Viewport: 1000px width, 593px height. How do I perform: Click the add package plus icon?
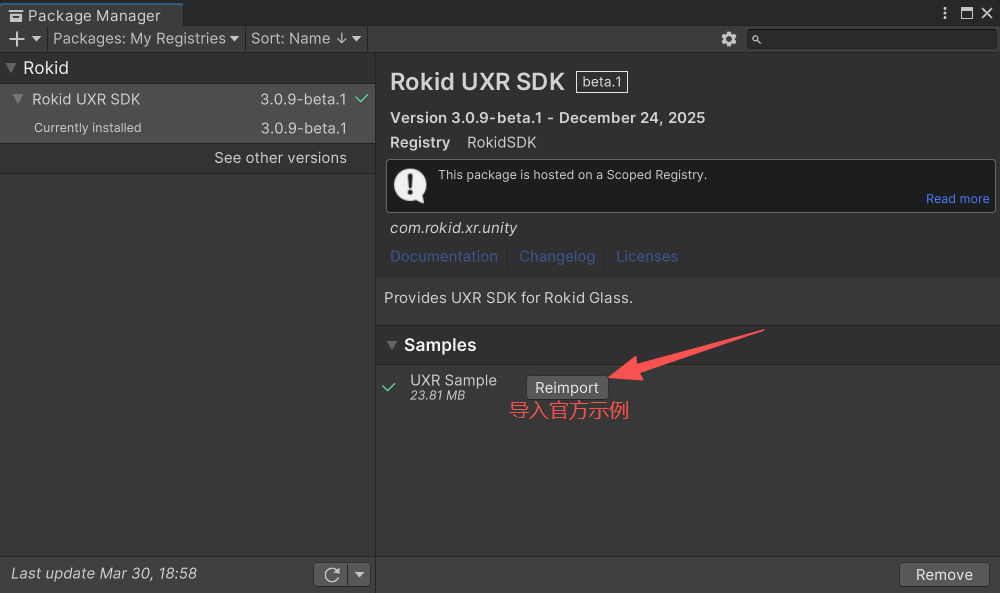coord(17,38)
